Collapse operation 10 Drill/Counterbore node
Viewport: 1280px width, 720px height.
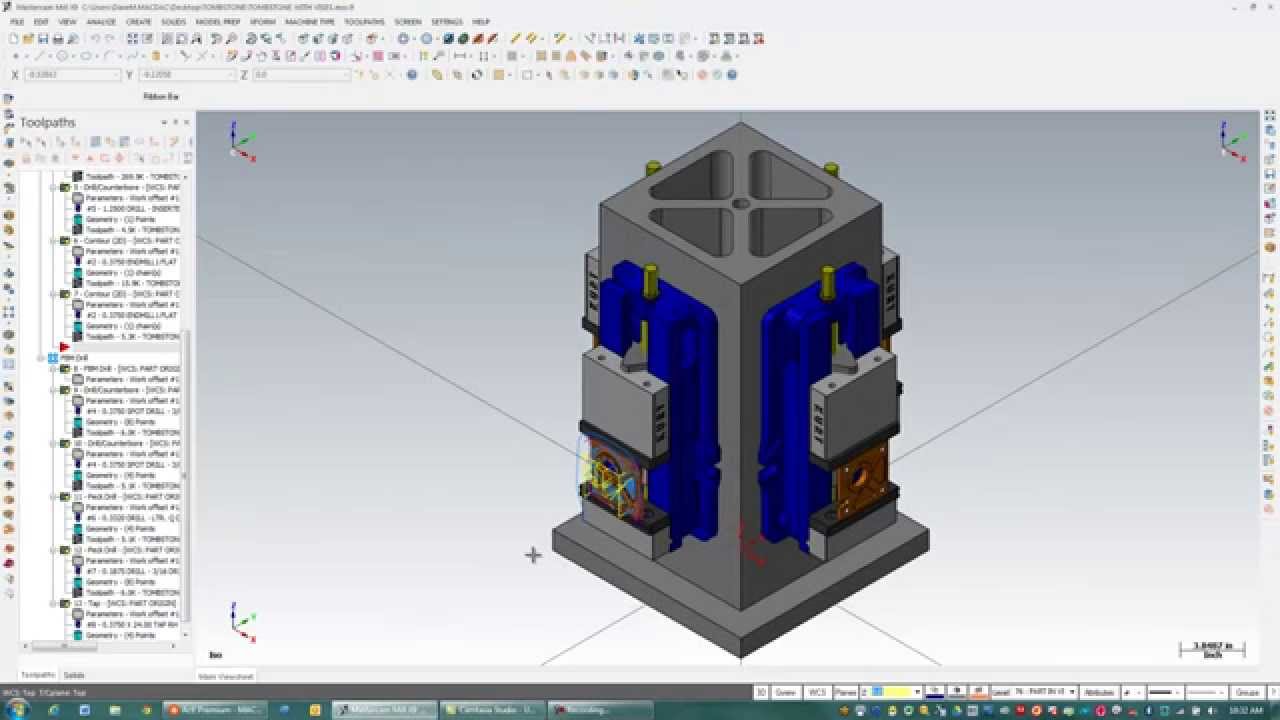[x=53, y=443]
